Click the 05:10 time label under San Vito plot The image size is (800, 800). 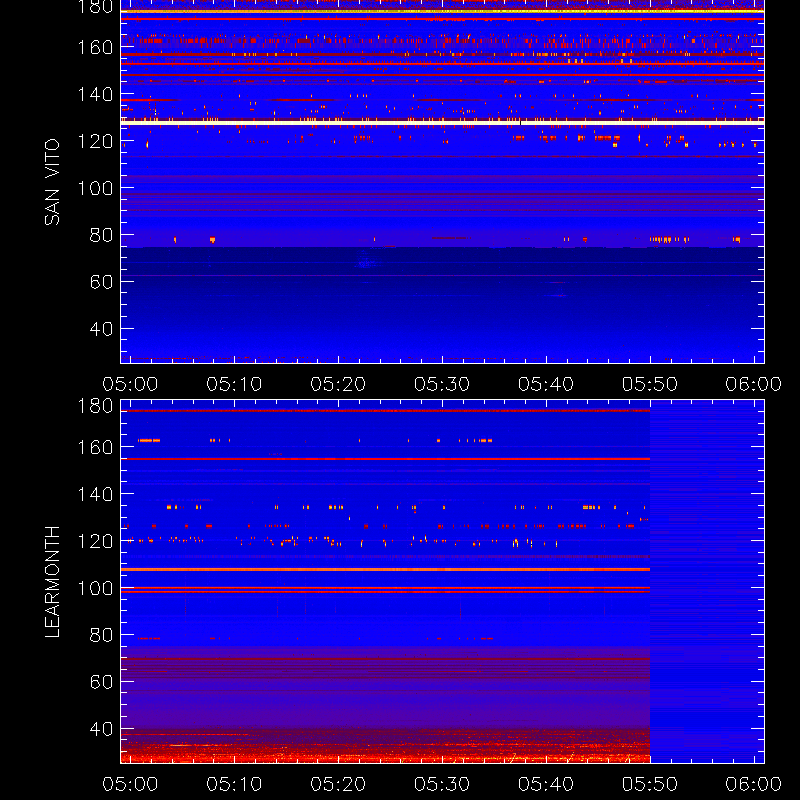[x=234, y=384]
